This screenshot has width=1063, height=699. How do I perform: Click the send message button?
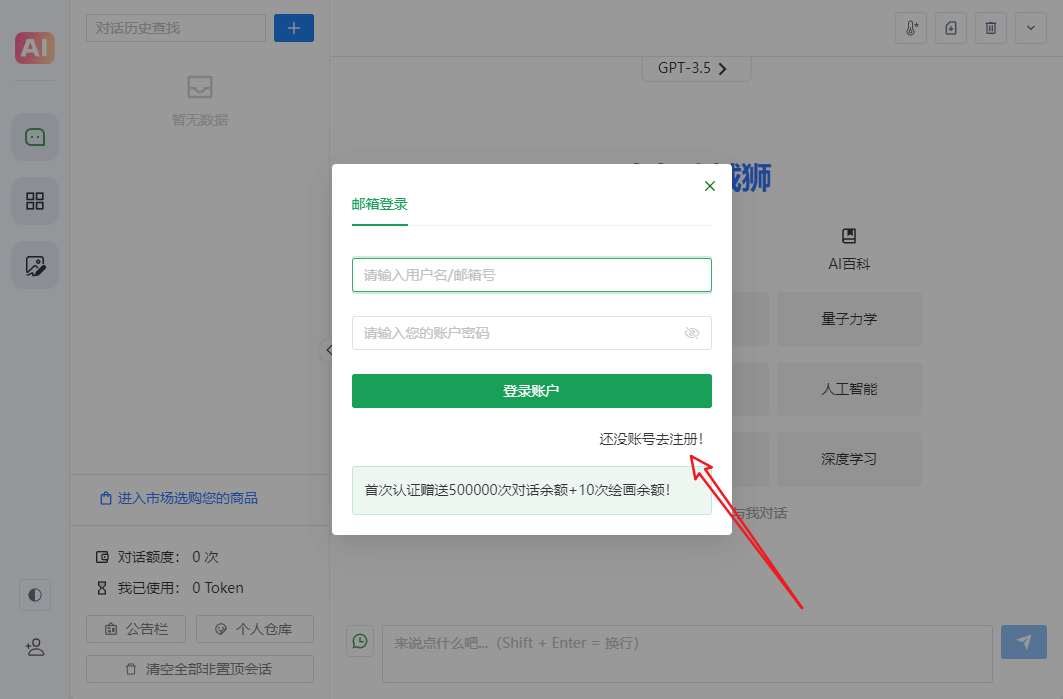(1023, 641)
